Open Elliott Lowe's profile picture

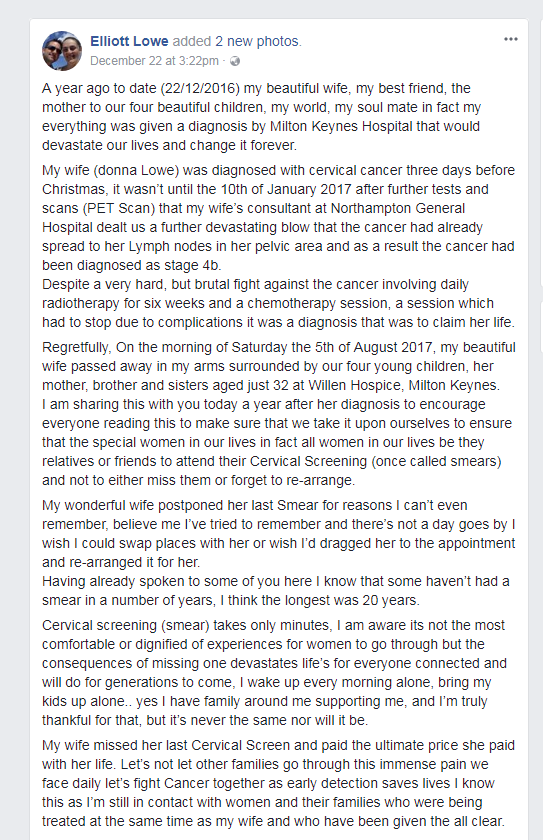click(62, 51)
